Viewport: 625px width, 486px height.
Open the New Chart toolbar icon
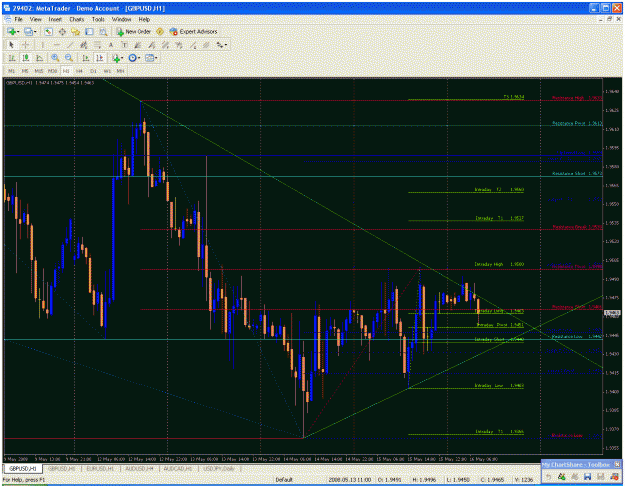tap(11, 31)
